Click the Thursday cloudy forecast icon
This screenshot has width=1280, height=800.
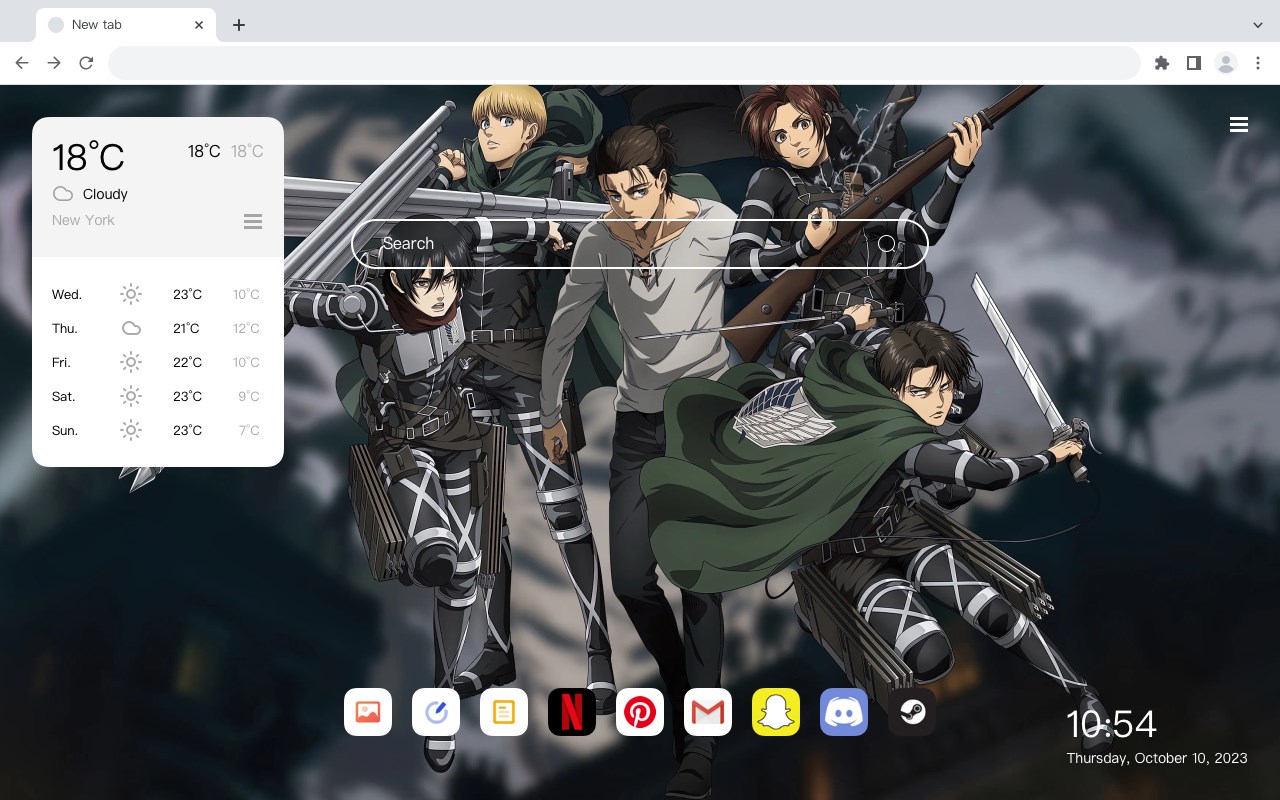(x=131, y=328)
